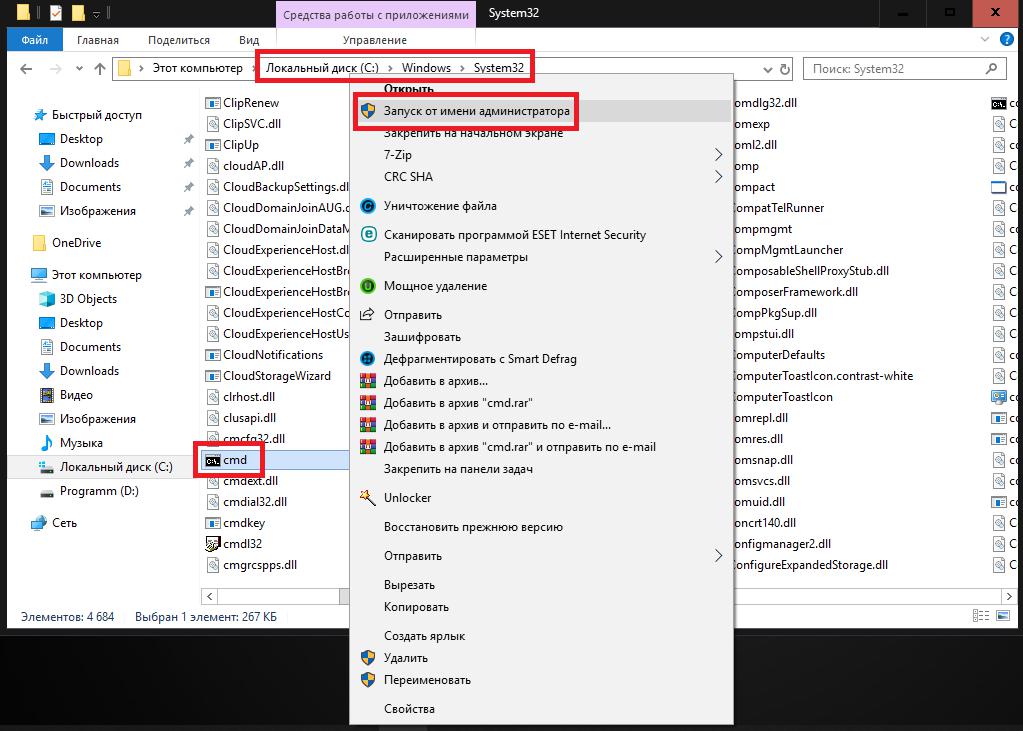Viewport: 1023px width, 731px height.
Task: Click the properties quick access toolbar icon
Action: 55,12
